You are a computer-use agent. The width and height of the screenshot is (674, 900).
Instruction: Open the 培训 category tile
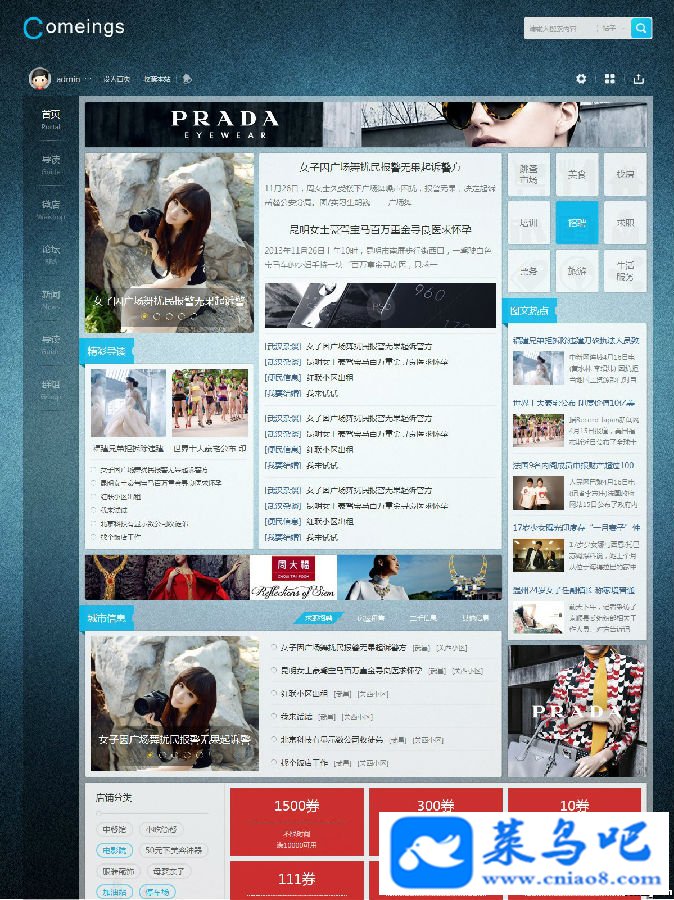[x=528, y=222]
